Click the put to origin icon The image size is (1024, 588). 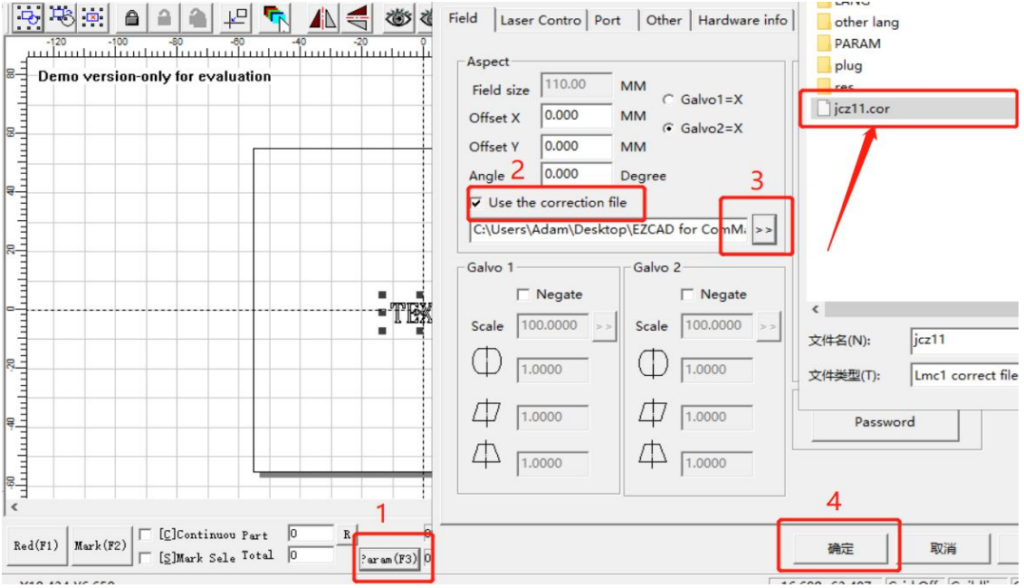[236, 18]
